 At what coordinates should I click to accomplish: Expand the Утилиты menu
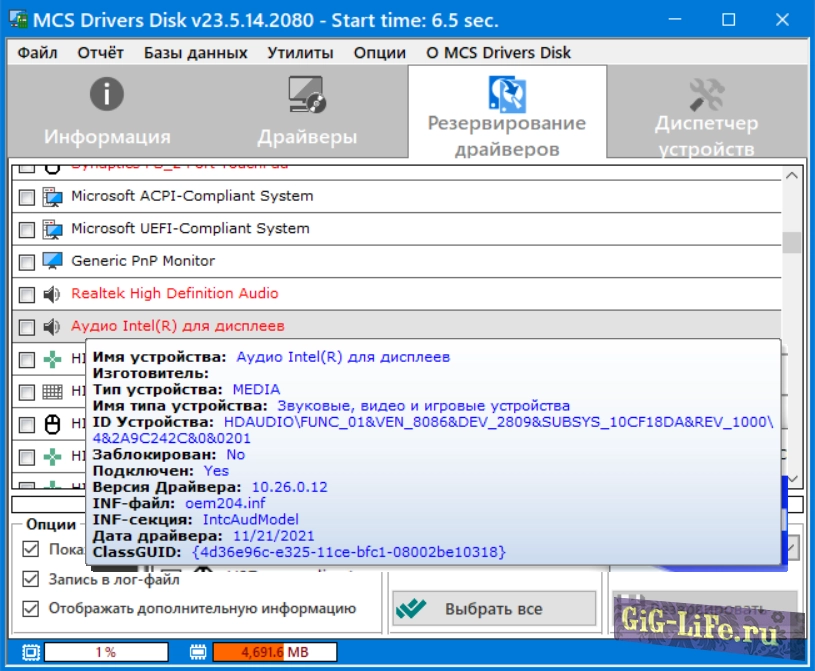300,53
